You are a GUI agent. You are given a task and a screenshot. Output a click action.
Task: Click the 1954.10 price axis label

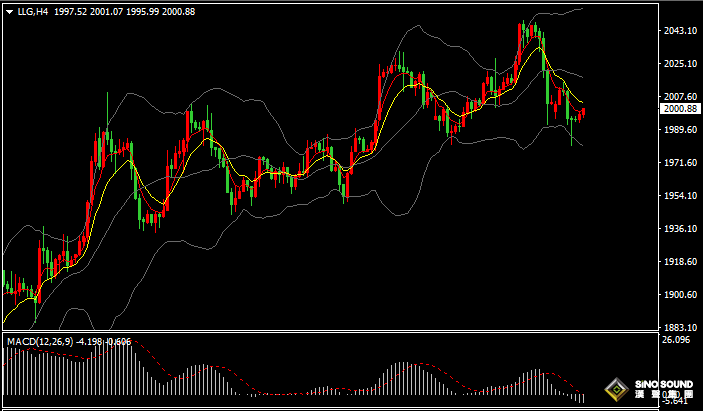pos(680,196)
